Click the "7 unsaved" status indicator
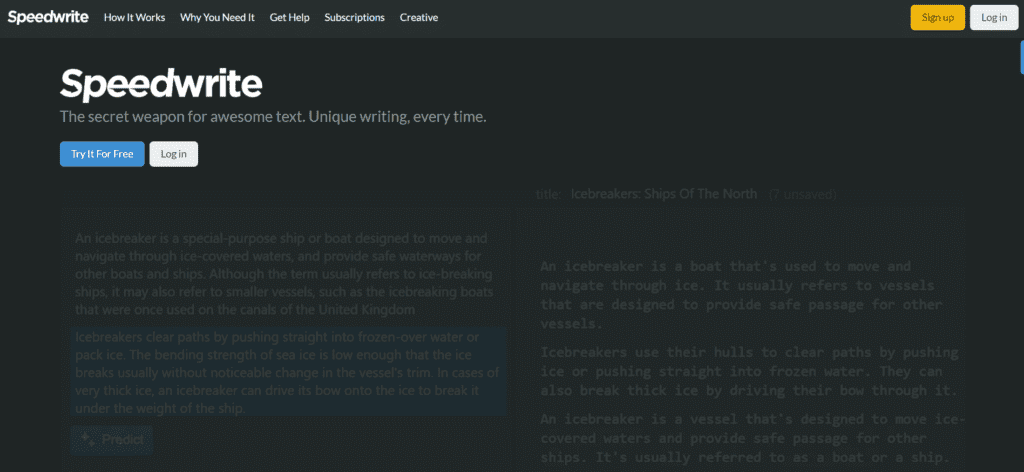 [x=802, y=194]
